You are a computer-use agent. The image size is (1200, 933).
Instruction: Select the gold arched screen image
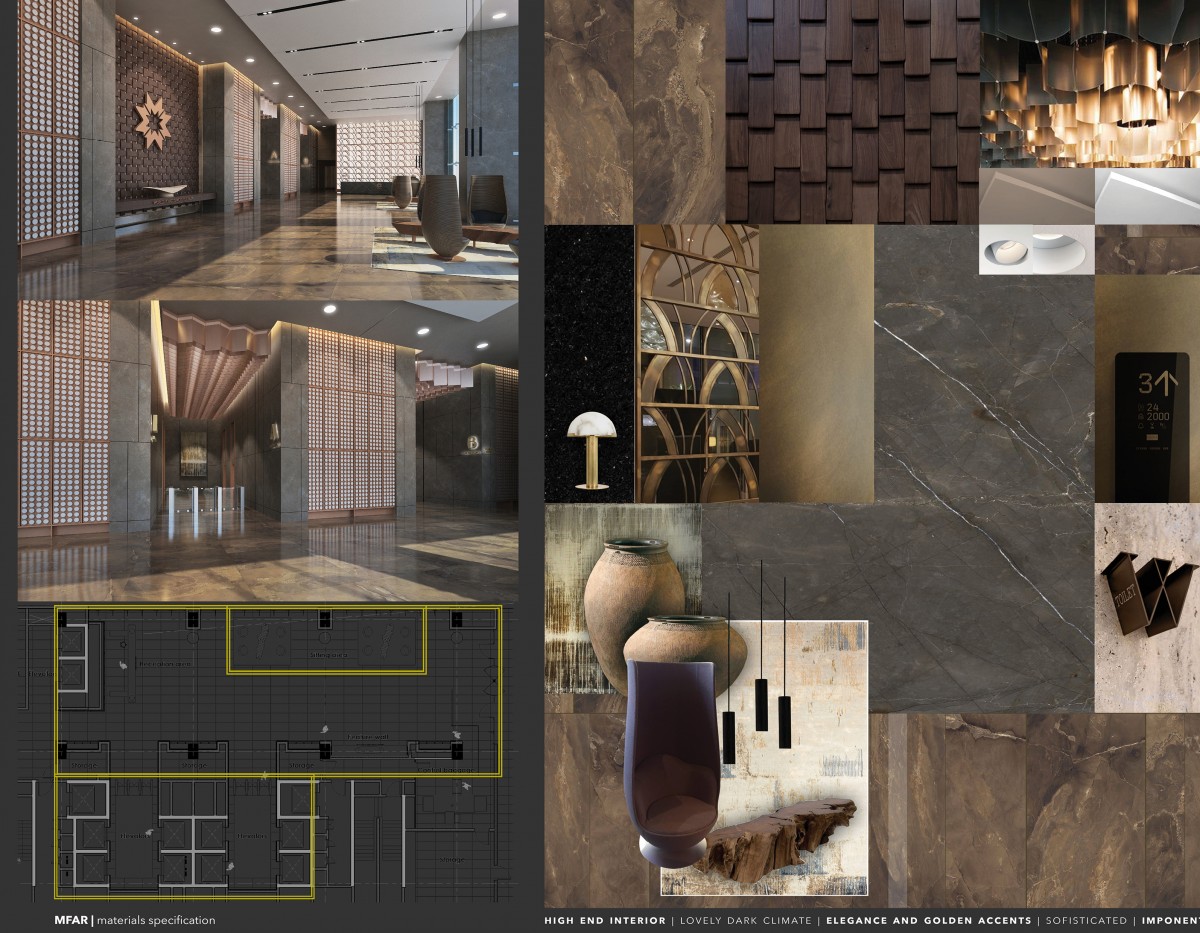(x=696, y=363)
